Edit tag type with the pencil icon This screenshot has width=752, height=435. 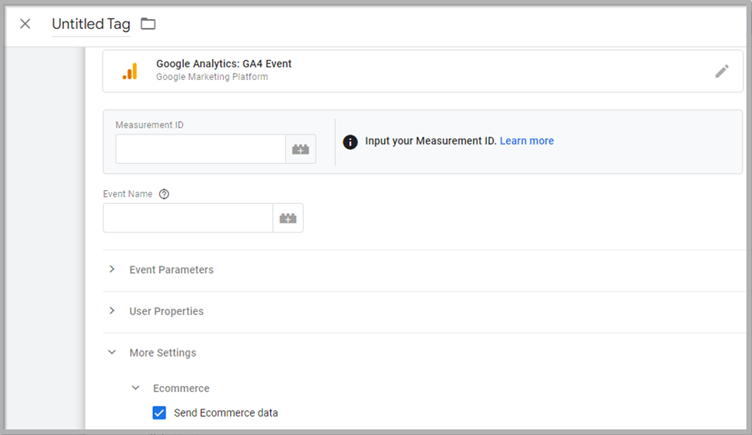722,71
